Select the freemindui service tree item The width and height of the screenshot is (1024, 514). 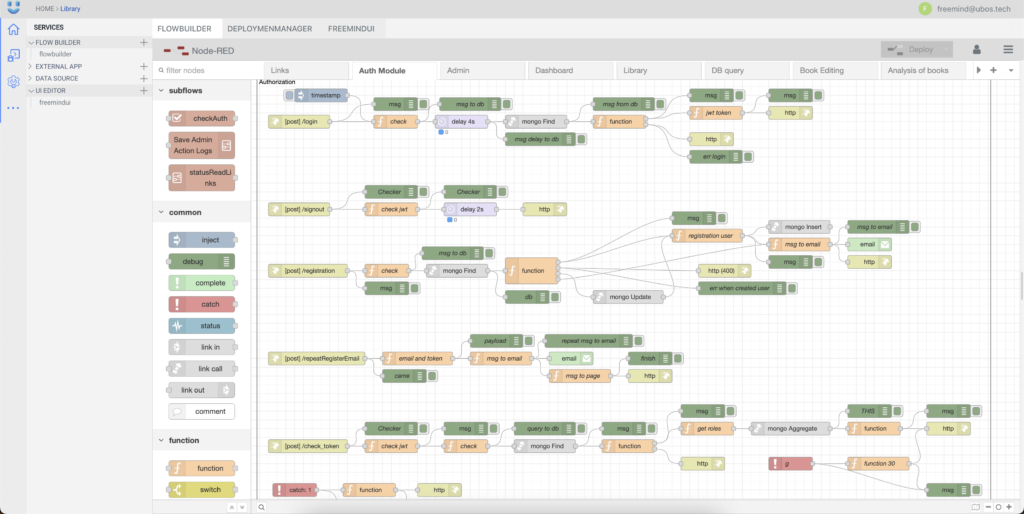55,103
